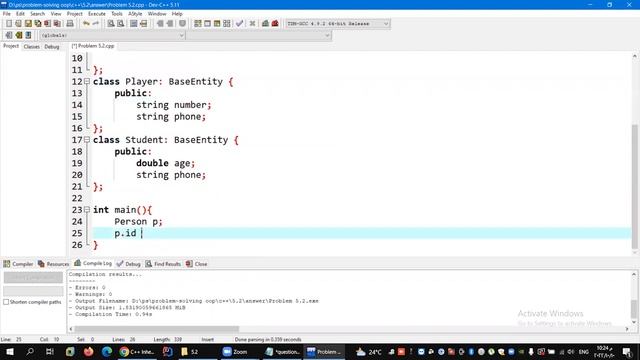
Task: Click the New file toolbar icon
Action: (x=9, y=24)
